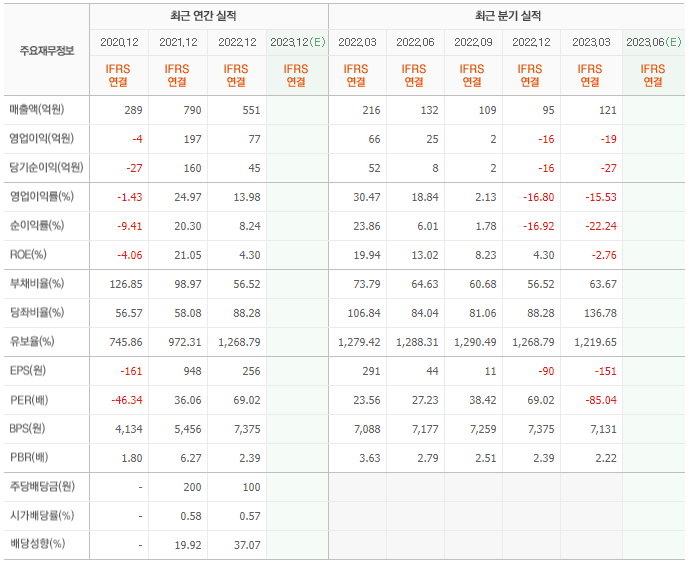Click the net margin value 20.30
This screenshot has height=564, width=689.
[x=188, y=226]
